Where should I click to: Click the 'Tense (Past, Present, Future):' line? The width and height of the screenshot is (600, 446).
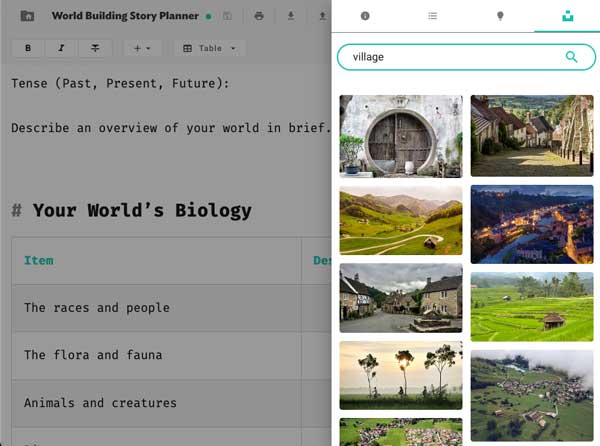click(x=120, y=83)
